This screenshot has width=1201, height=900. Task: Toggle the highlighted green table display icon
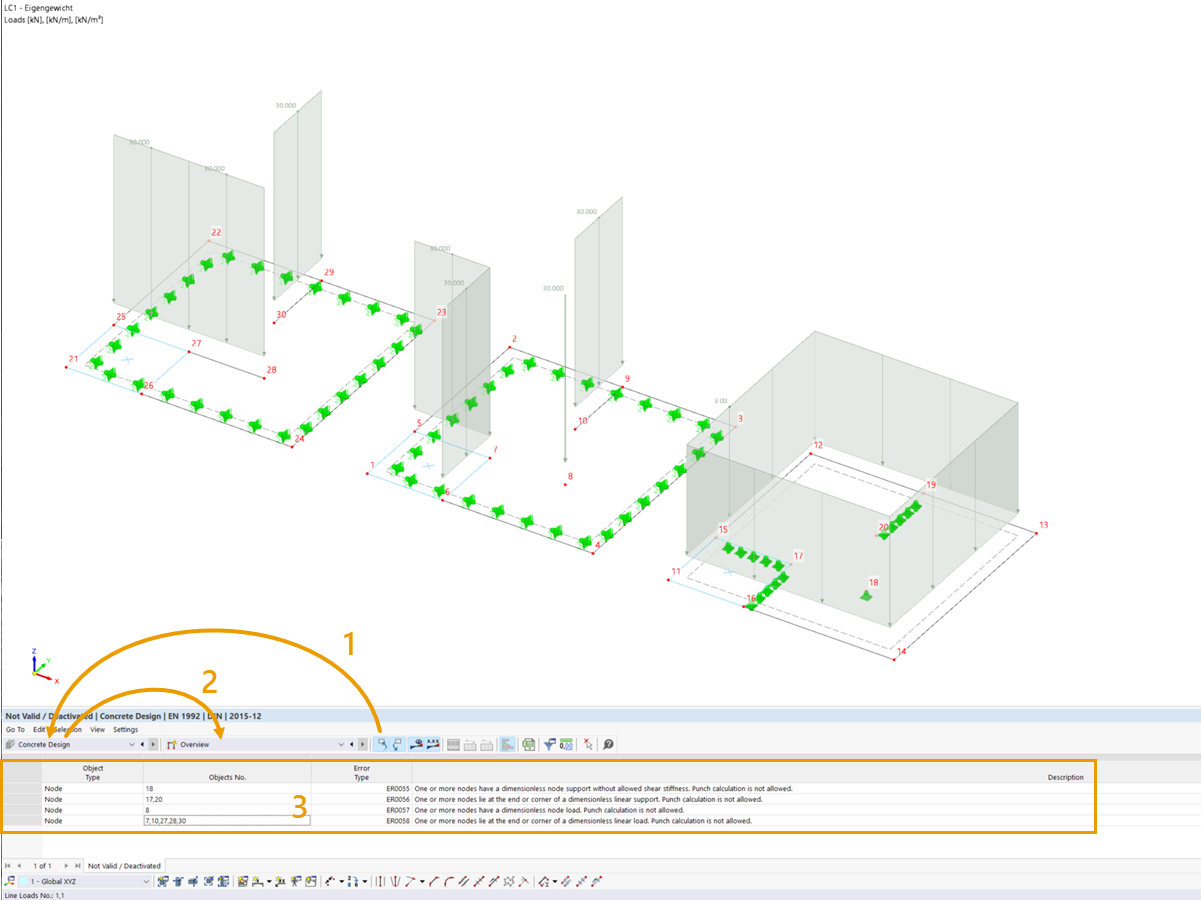click(x=506, y=744)
